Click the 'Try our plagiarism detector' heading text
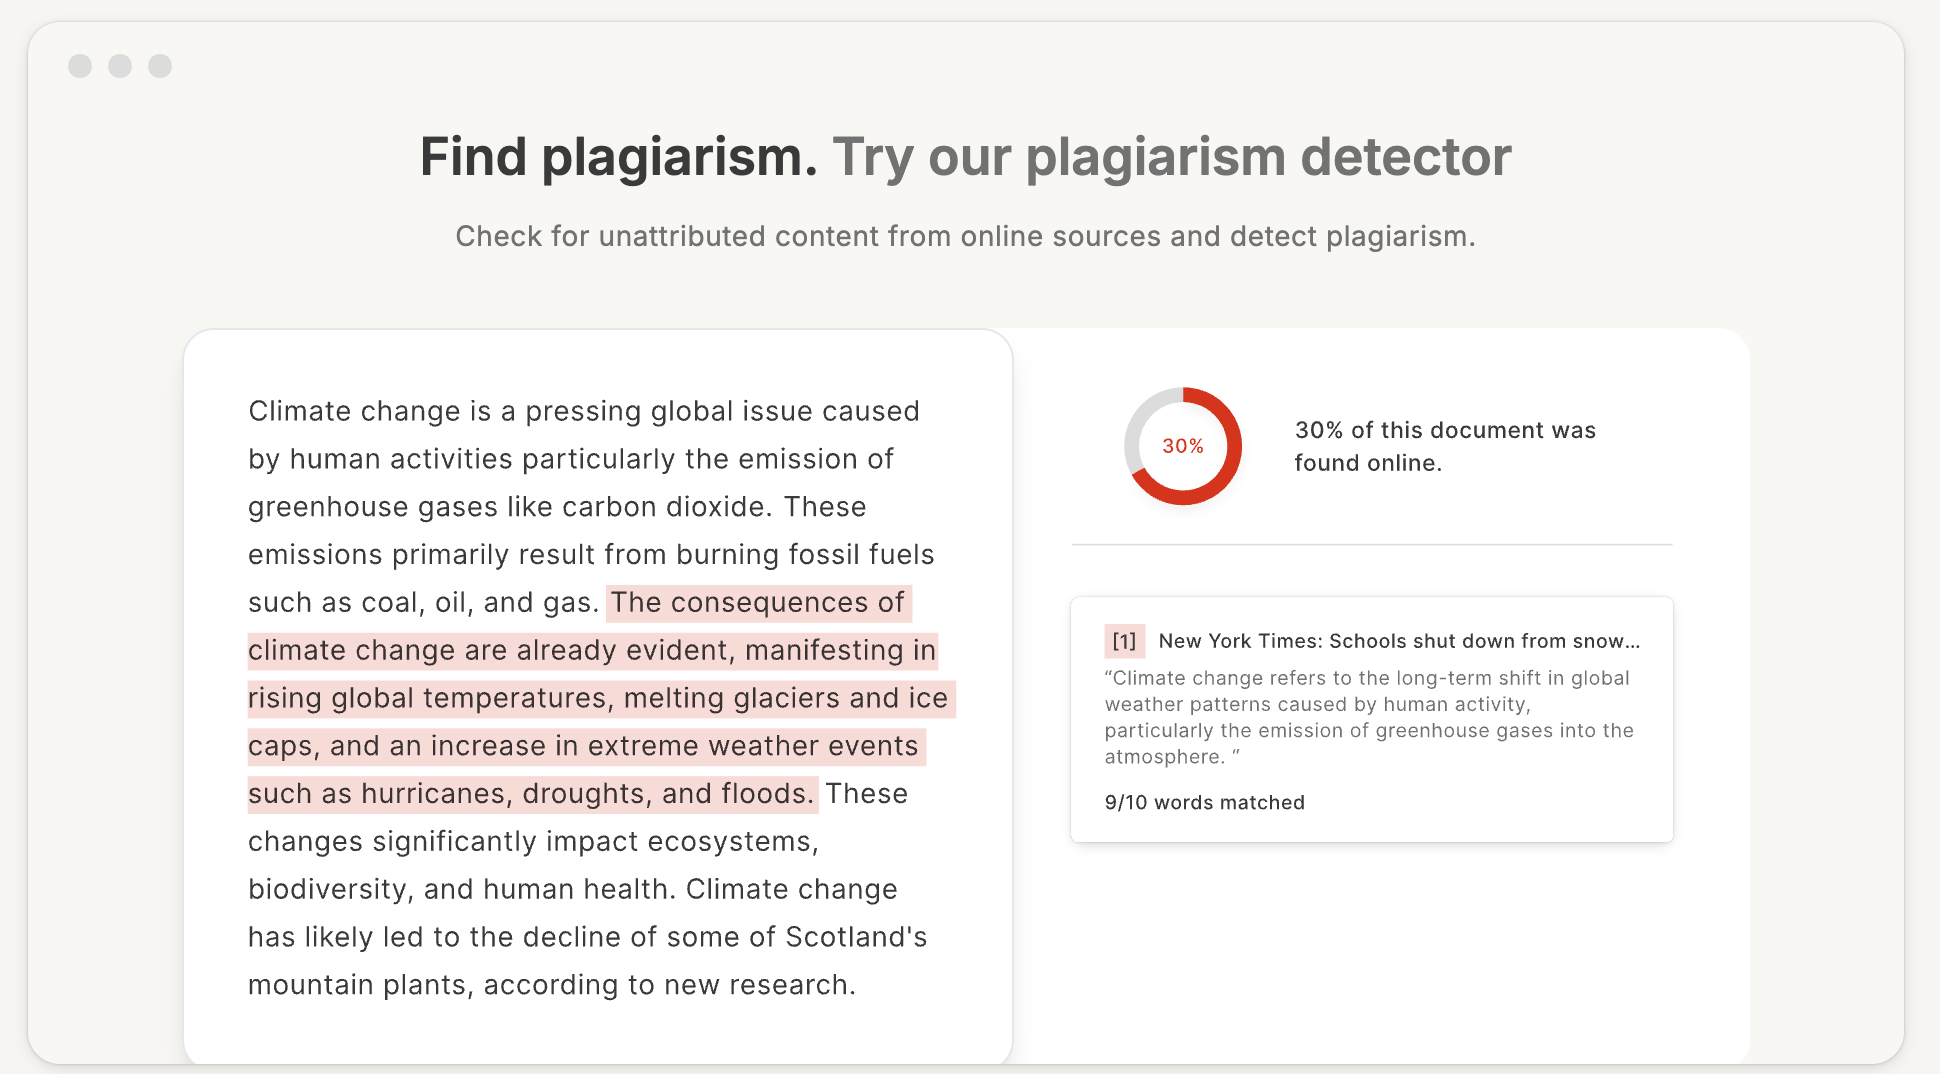Image resolution: width=1940 pixels, height=1074 pixels. (x=1172, y=157)
